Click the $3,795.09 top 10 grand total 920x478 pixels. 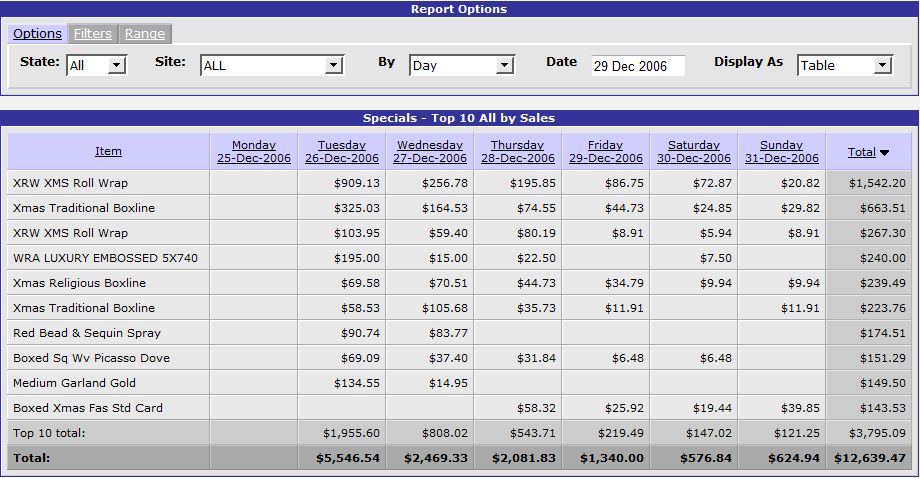point(877,433)
